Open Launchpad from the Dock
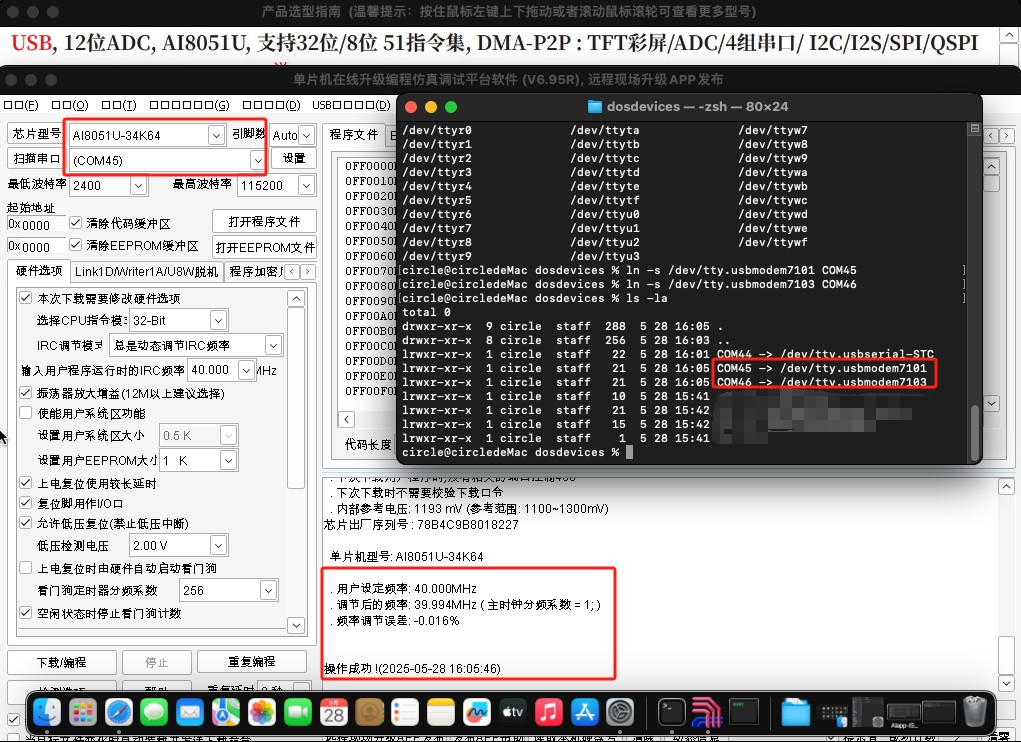 point(83,712)
